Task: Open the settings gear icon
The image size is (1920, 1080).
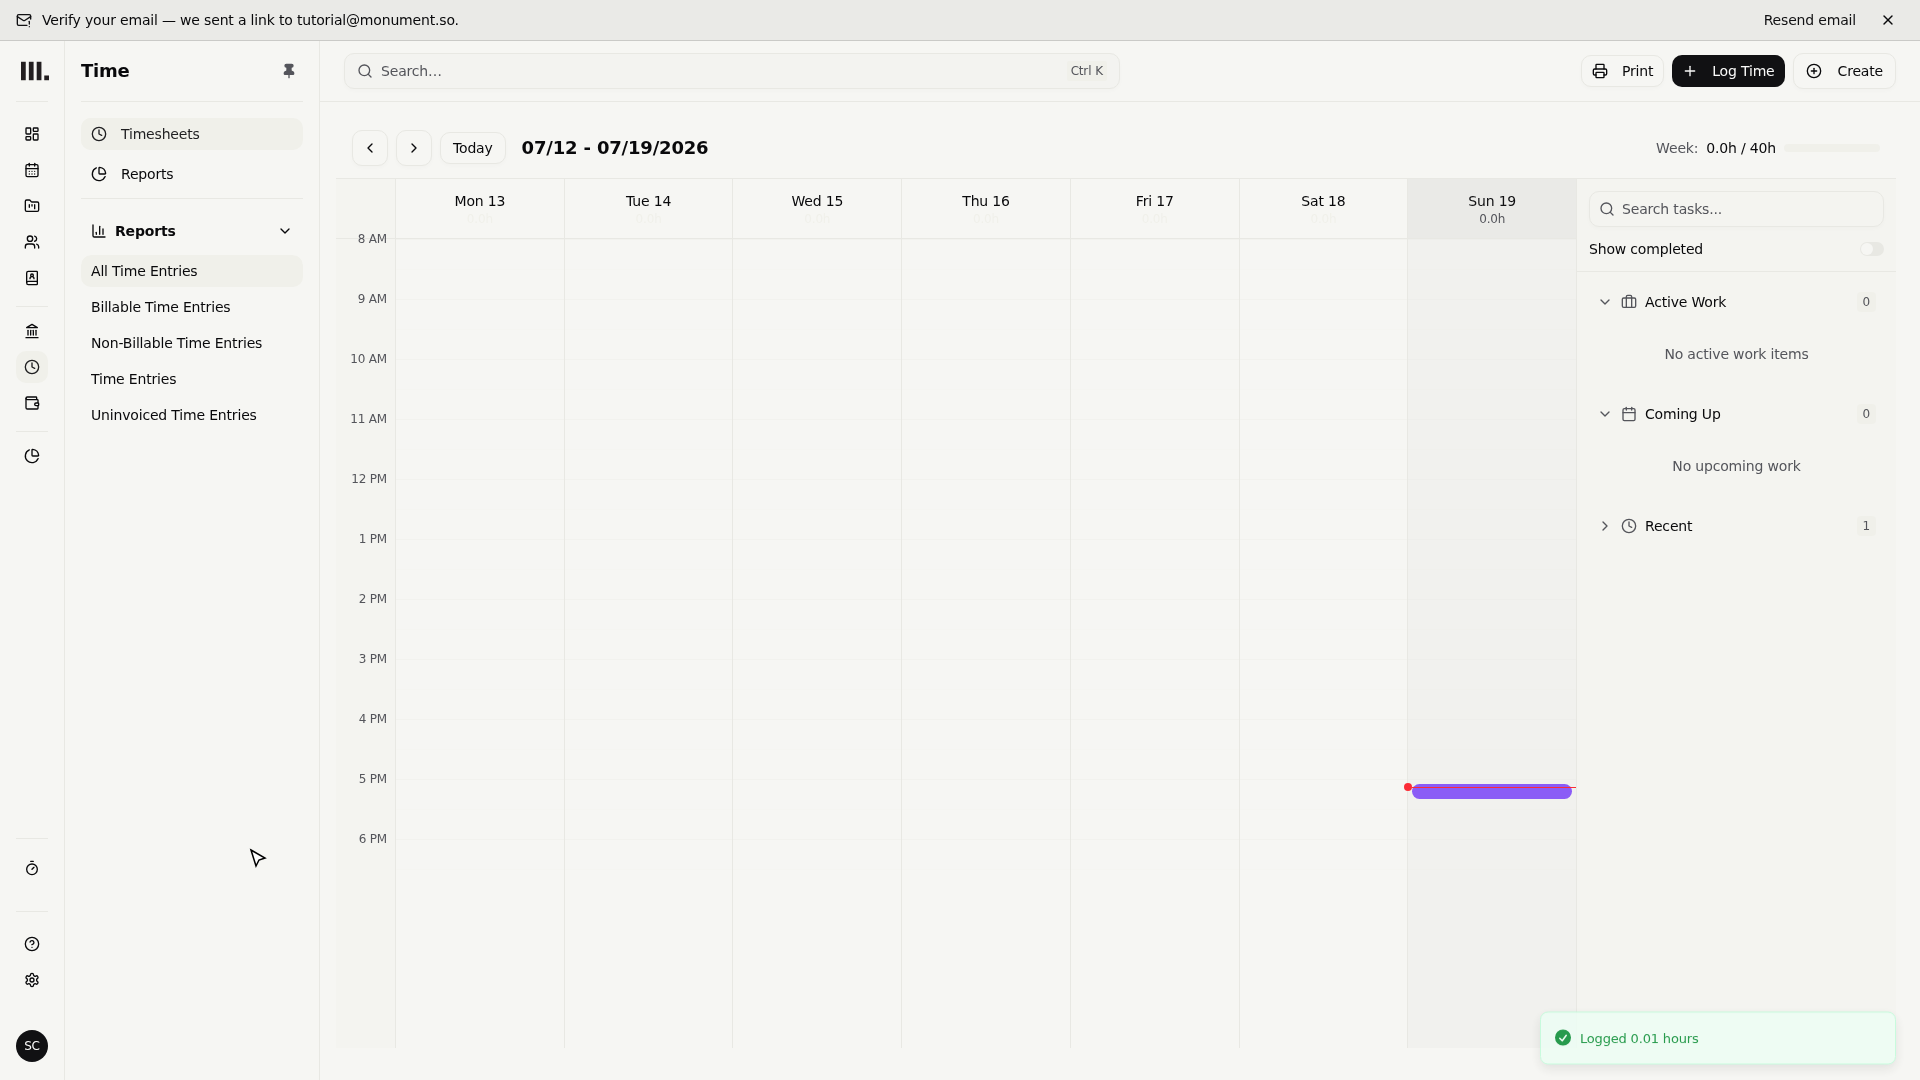Action: coord(32,980)
